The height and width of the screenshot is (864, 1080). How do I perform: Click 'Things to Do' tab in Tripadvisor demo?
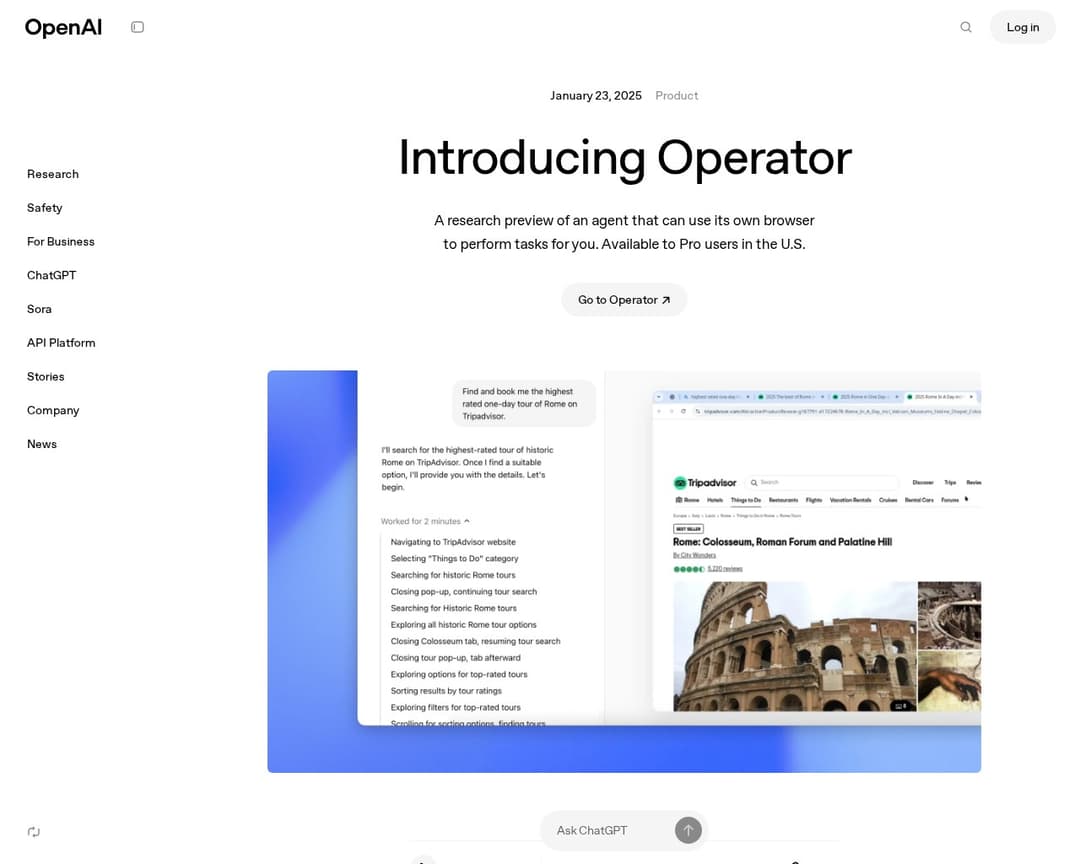tap(746, 500)
